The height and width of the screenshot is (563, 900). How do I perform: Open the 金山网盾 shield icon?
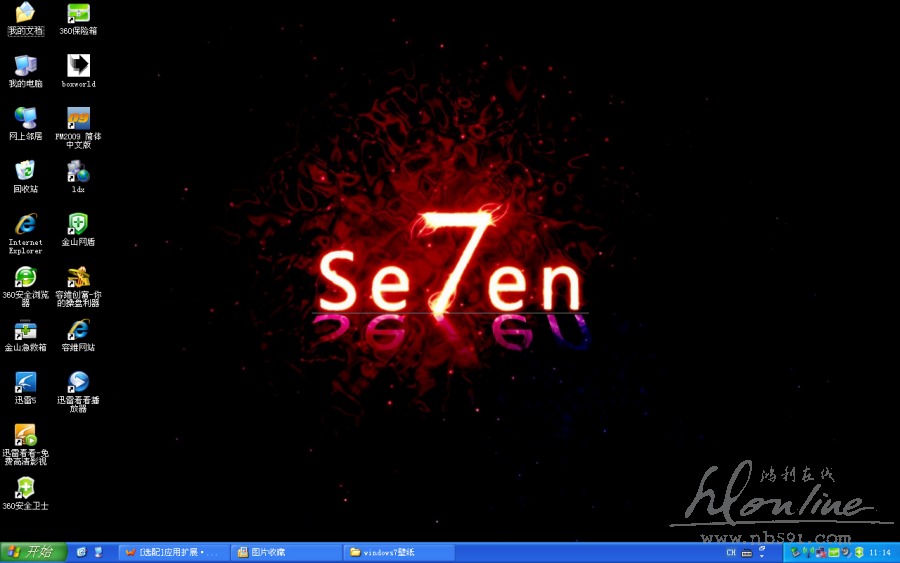(x=78, y=225)
